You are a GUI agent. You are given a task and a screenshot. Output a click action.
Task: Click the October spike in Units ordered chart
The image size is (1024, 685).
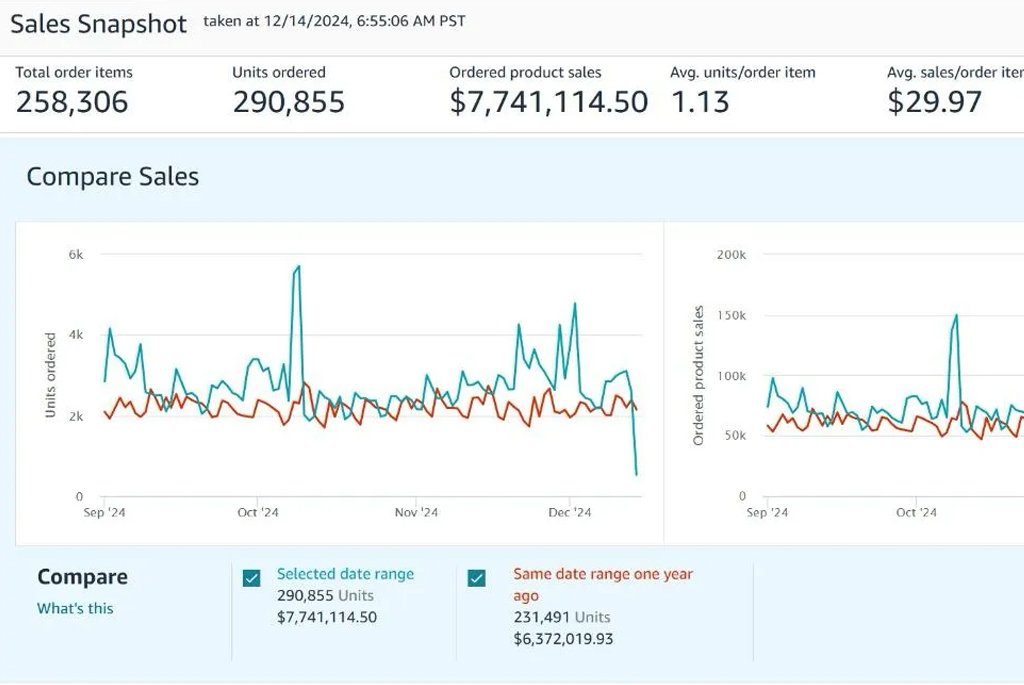coord(298,267)
